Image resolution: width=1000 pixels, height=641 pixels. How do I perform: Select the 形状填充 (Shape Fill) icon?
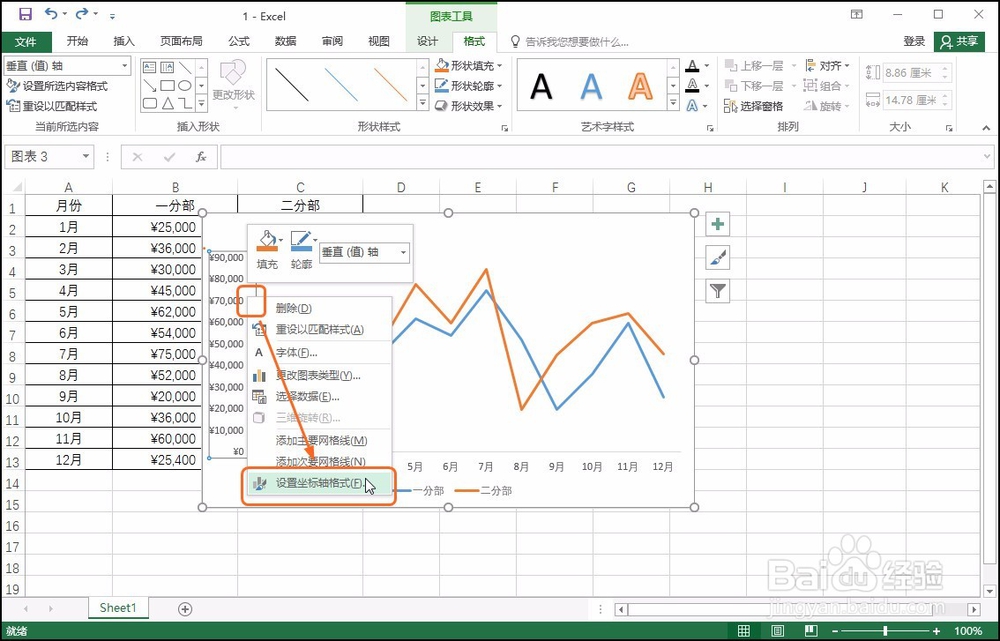tap(444, 63)
